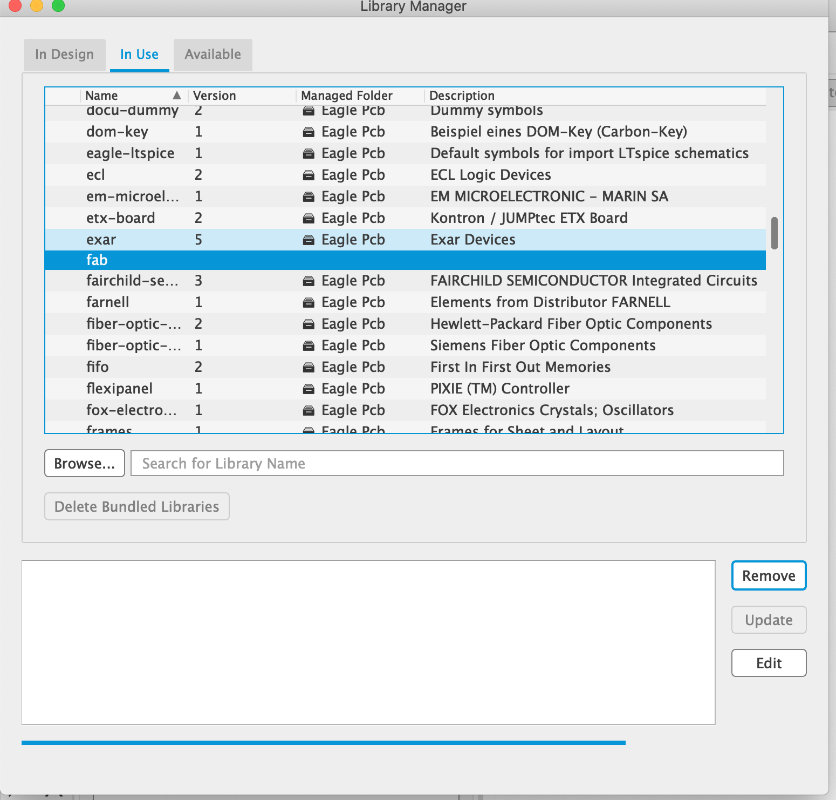836x800 pixels.
Task: Click the Delete Bundled Libraries button
Action: pyautogui.click(x=136, y=506)
